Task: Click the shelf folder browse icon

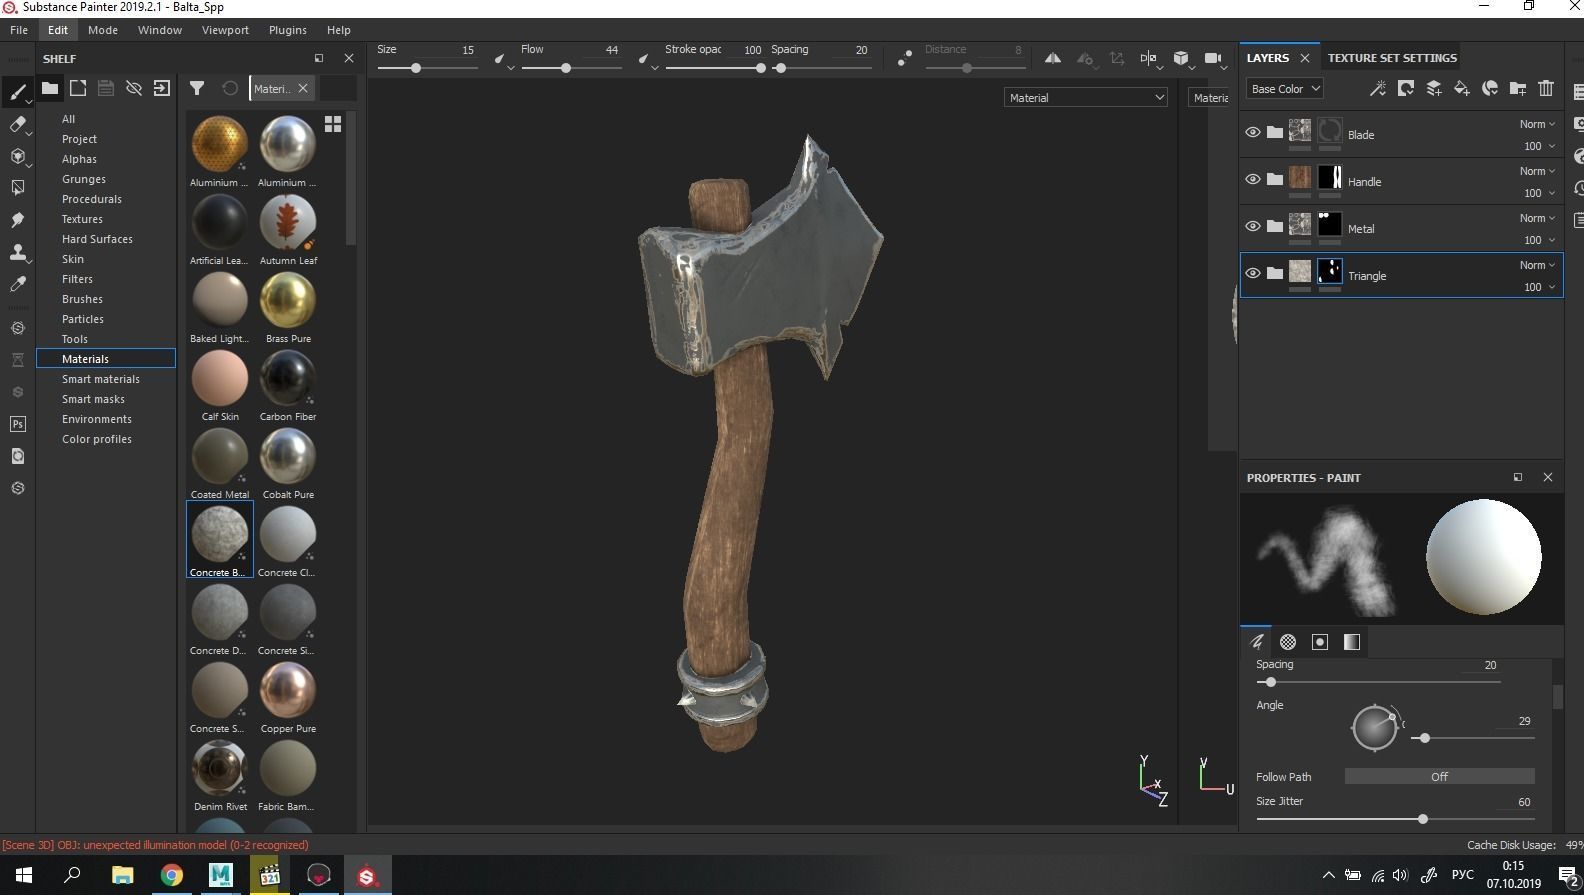Action: pos(49,88)
